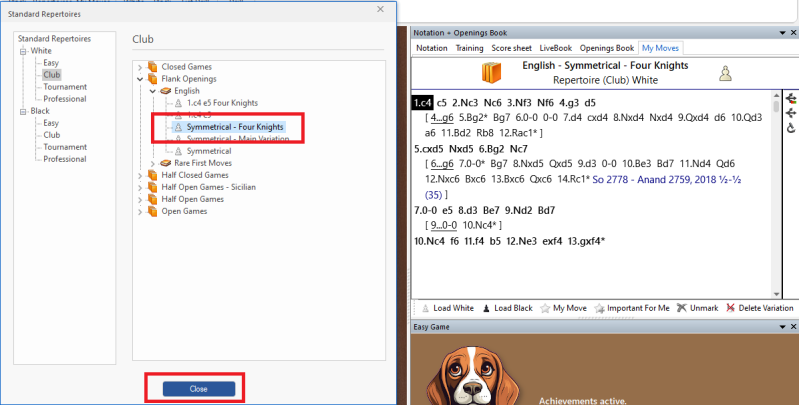
Task: Select the My Moves tab
Action: click(660, 48)
